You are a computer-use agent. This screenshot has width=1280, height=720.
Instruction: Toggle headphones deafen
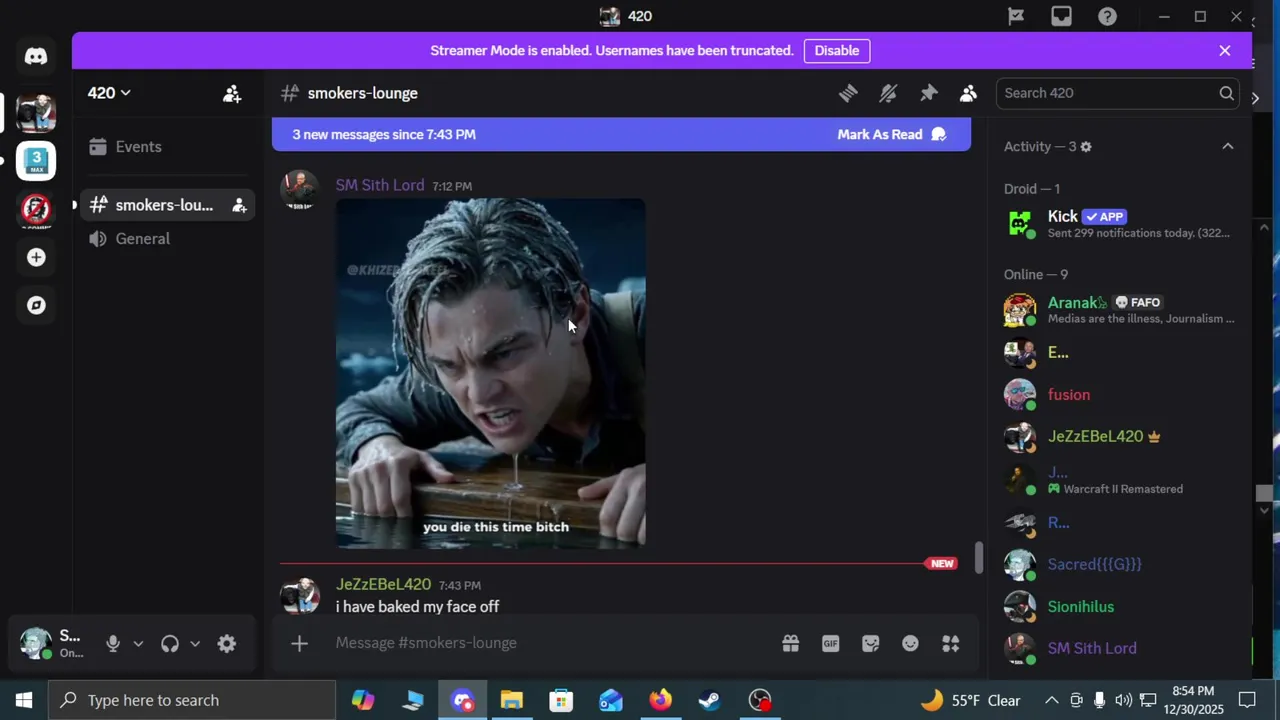pyautogui.click(x=170, y=644)
